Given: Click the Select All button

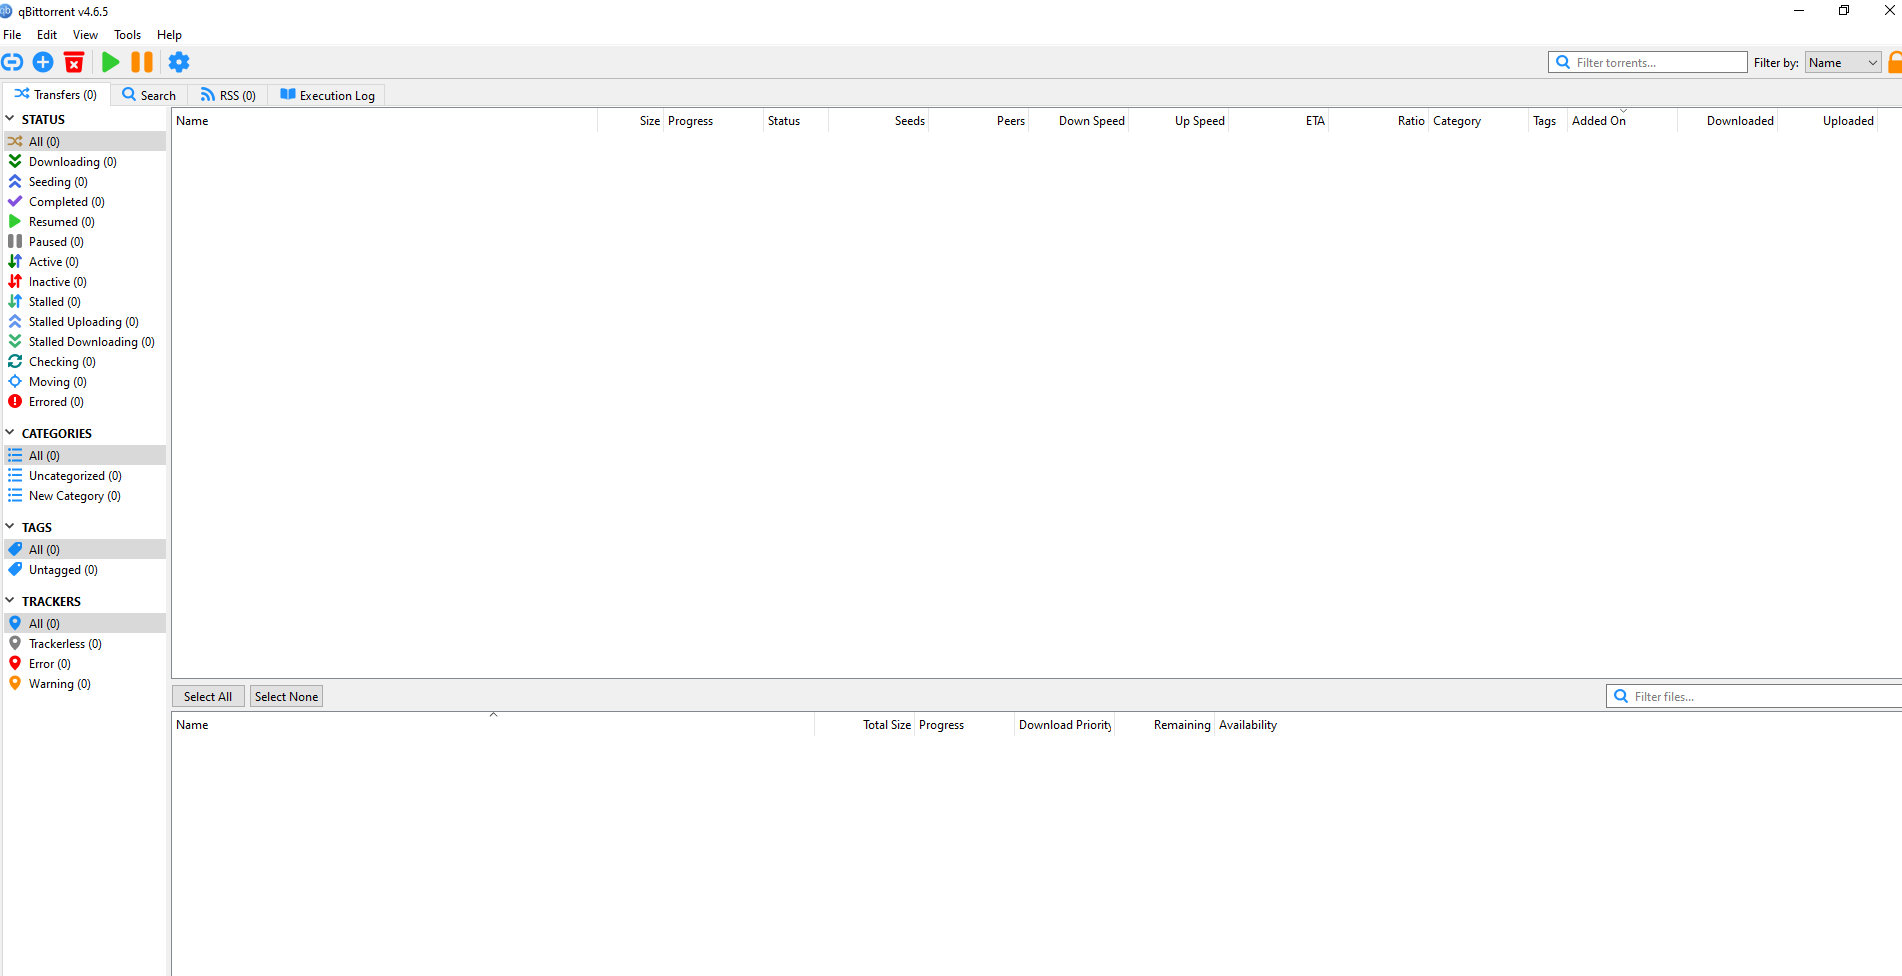Looking at the screenshot, I should (208, 696).
